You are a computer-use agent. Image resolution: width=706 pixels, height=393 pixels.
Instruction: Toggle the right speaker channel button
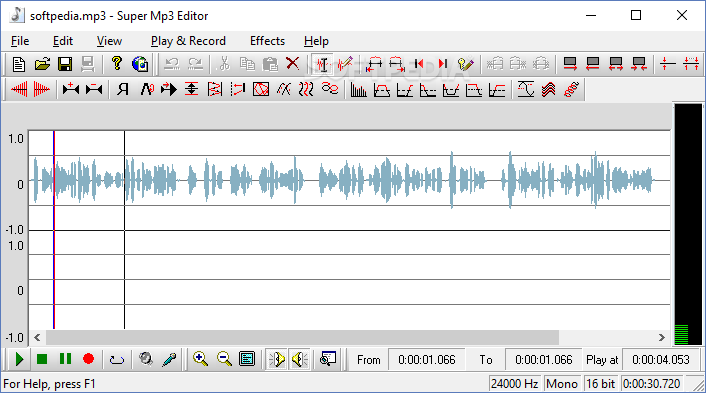coord(299,359)
